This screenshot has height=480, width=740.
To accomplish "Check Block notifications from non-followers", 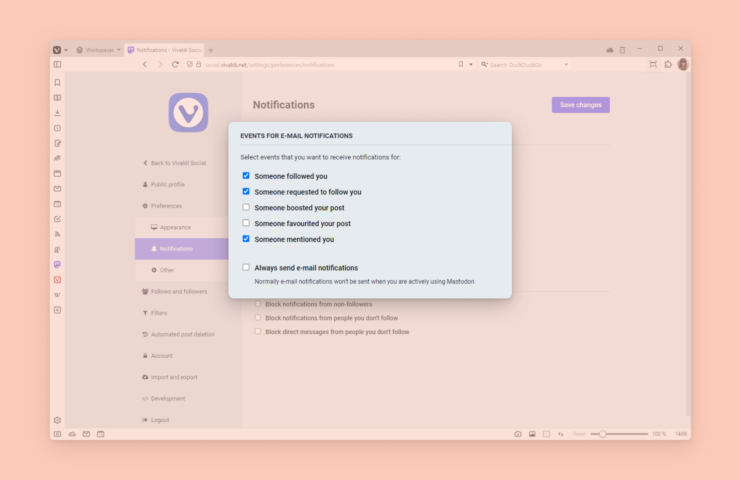I will click(x=258, y=304).
